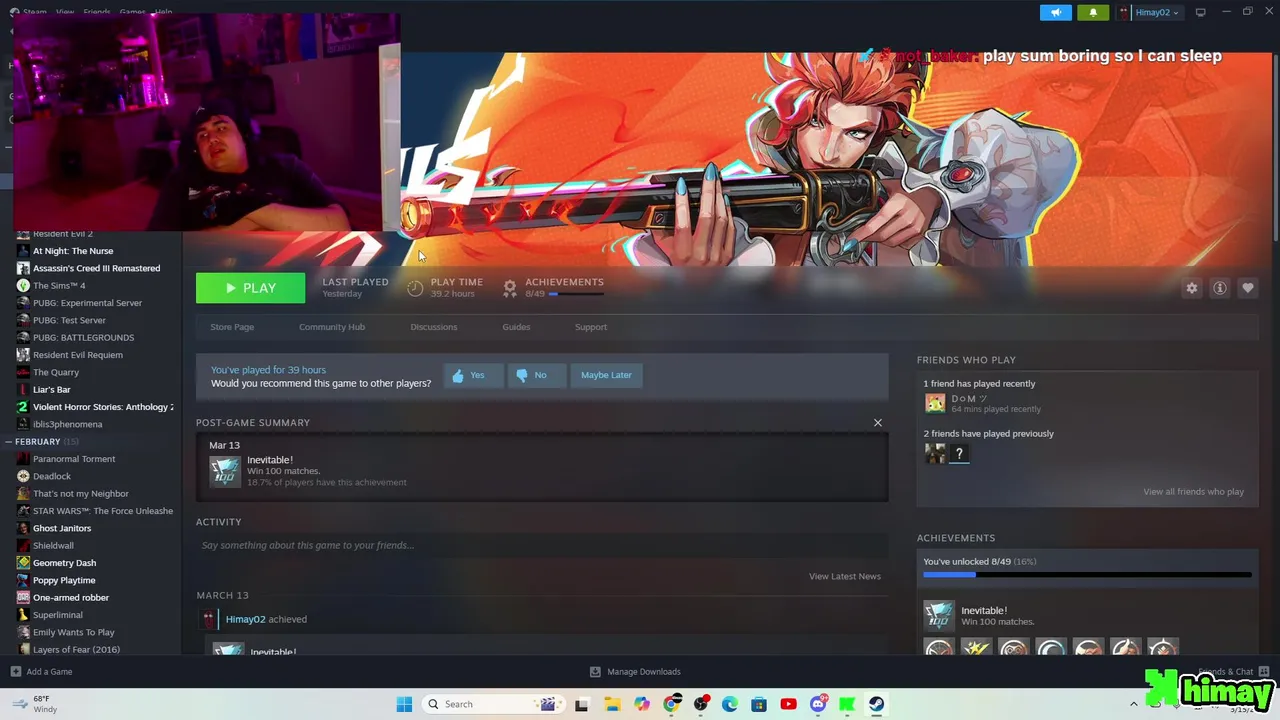The image size is (1280, 720).
Task: Open friend DoM avatar in Friends Who Play
Action: [x=935, y=403]
